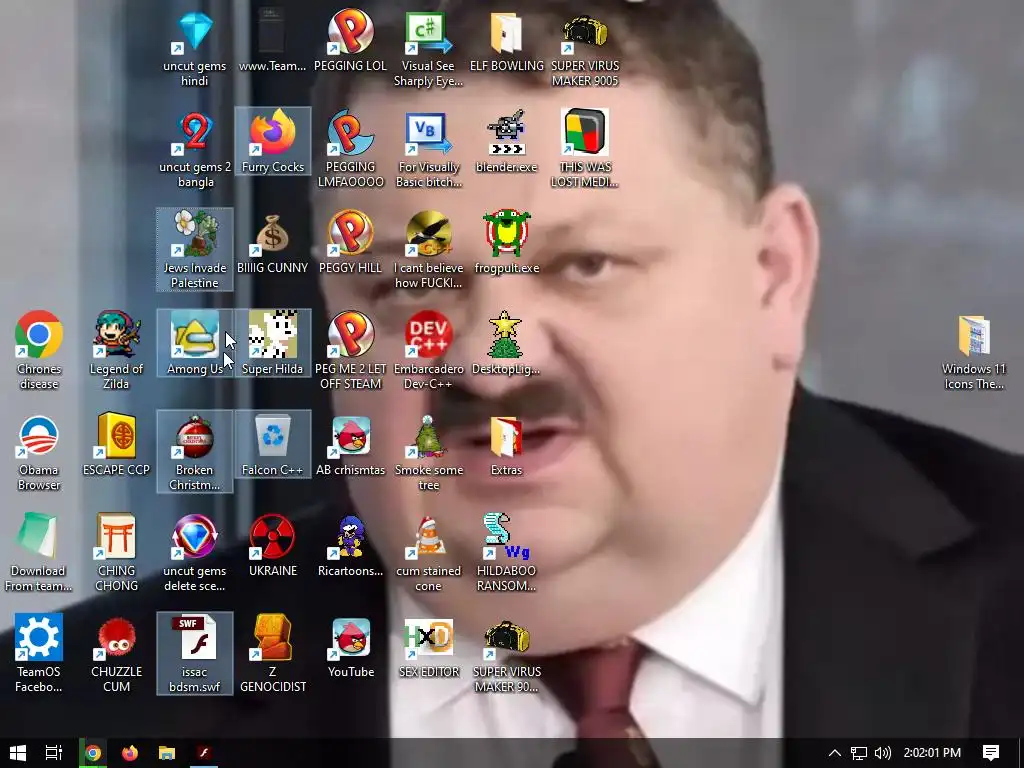
Task: Open the Windows Start menu
Action: click(x=18, y=753)
